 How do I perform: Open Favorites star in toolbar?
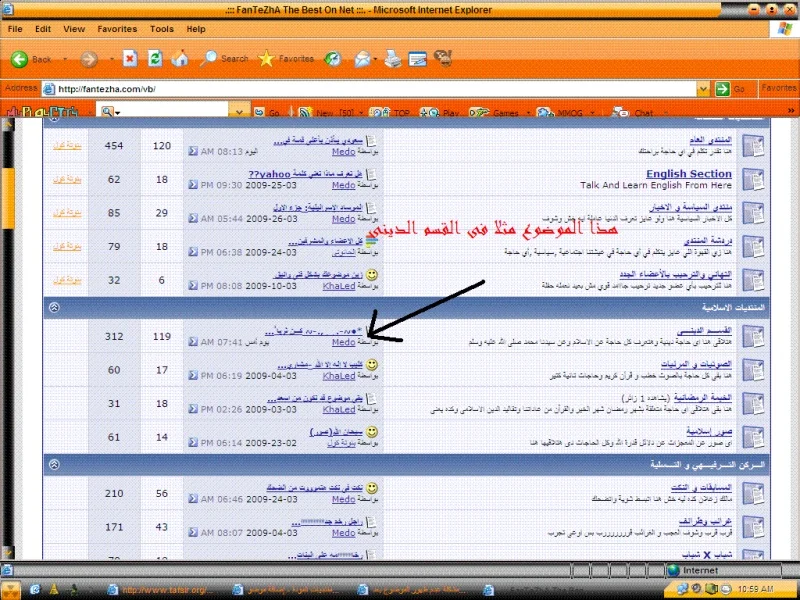[x=285, y=59]
